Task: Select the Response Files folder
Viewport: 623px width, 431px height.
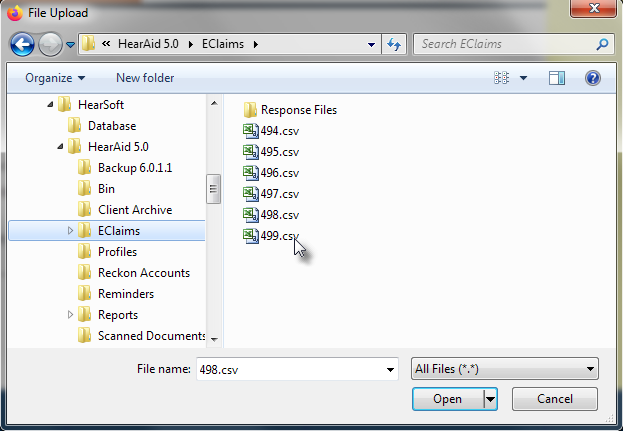Action: [x=290, y=110]
